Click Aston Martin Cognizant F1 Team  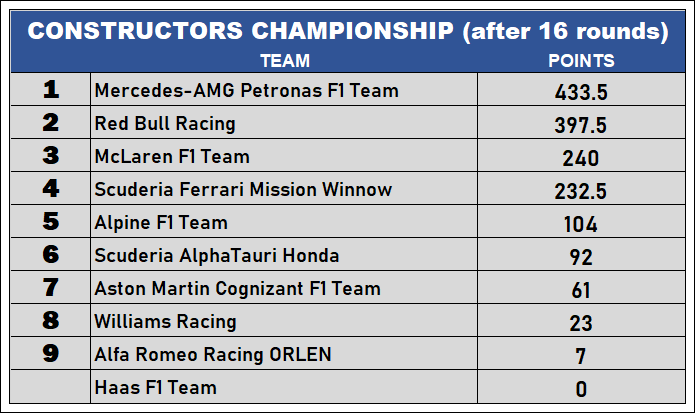(x=237, y=288)
